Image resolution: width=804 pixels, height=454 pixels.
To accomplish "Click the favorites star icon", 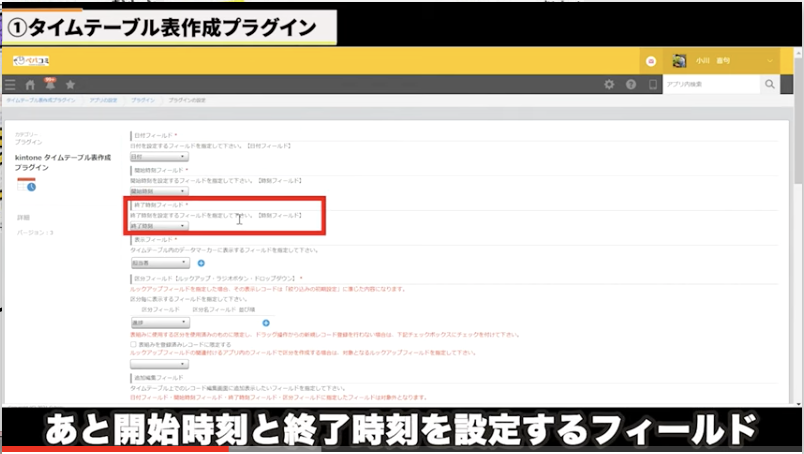I will pos(70,85).
